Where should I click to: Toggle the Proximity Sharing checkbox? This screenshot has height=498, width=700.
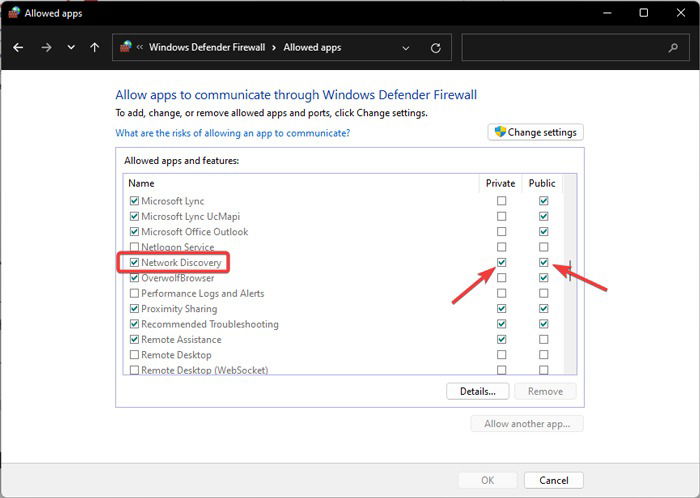[134, 308]
